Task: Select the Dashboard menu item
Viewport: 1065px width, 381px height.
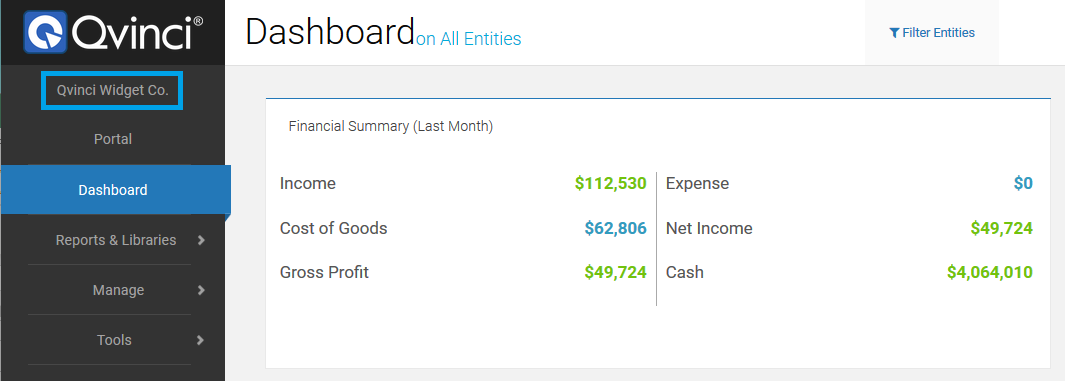Action: pos(113,190)
